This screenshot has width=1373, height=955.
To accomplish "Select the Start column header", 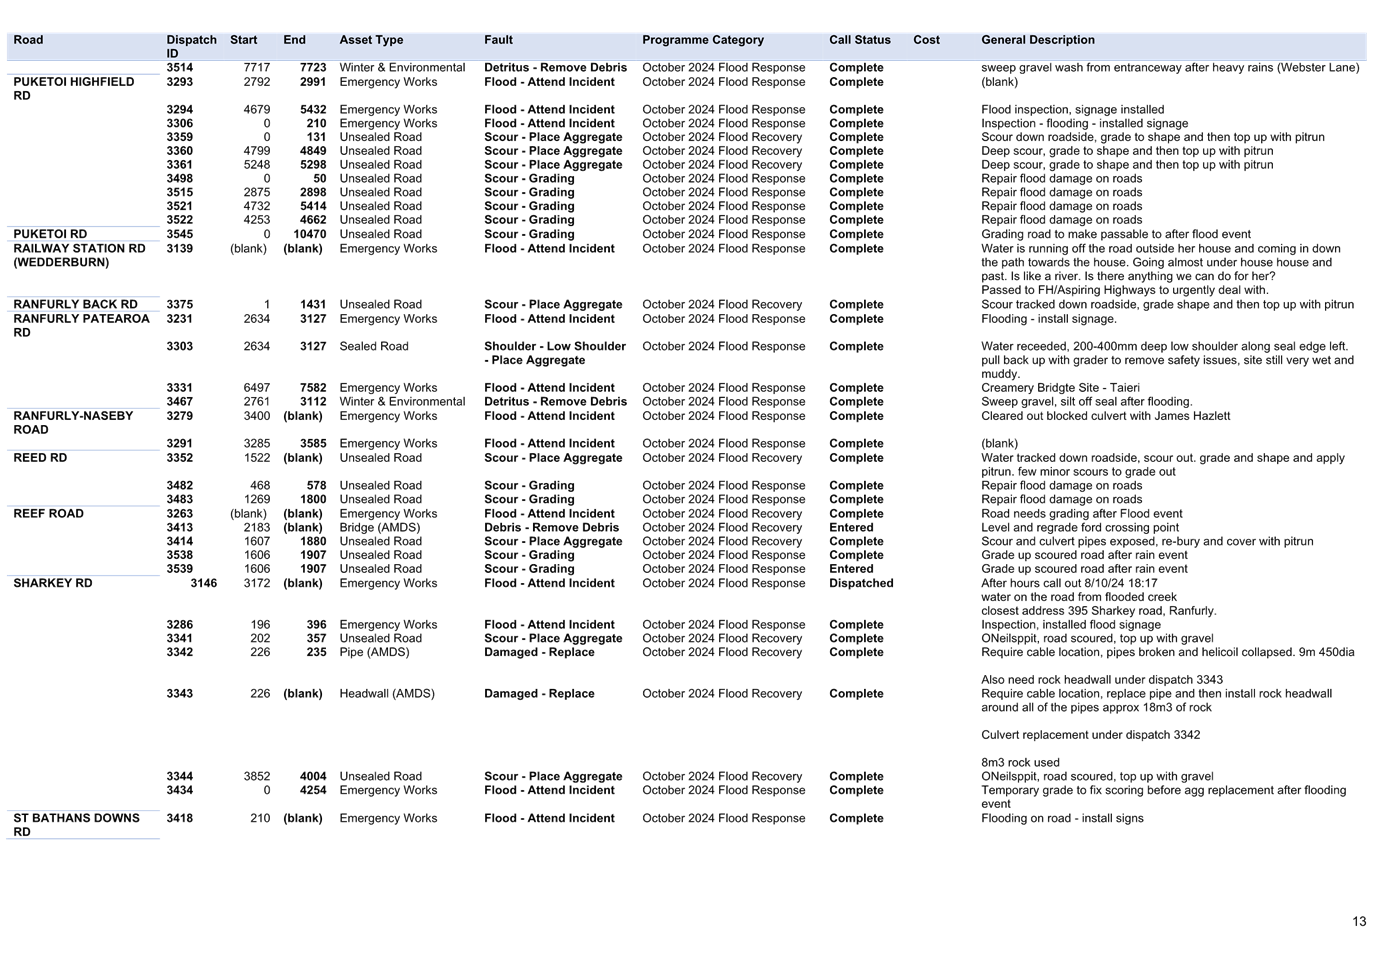I will coord(243,39).
